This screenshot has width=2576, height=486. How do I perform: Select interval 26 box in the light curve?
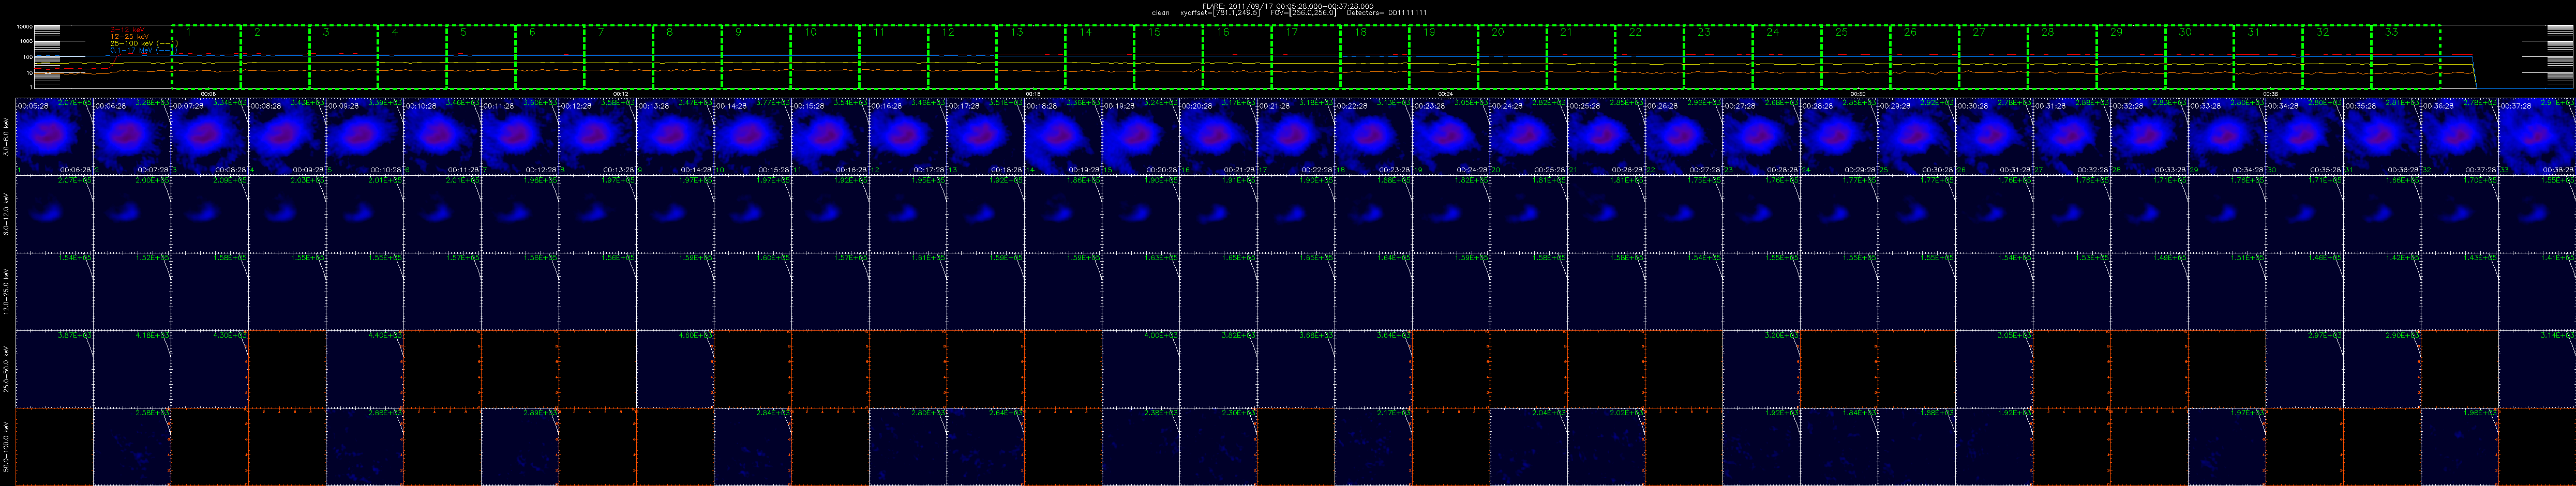coord(1924,57)
